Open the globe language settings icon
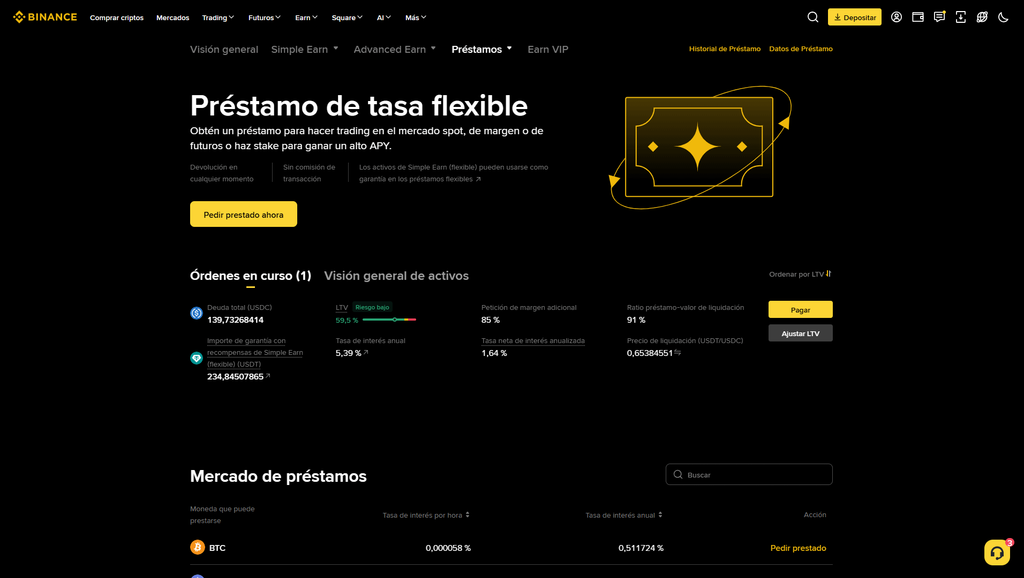Screen dimensions: 1024x578 coord(982,17)
